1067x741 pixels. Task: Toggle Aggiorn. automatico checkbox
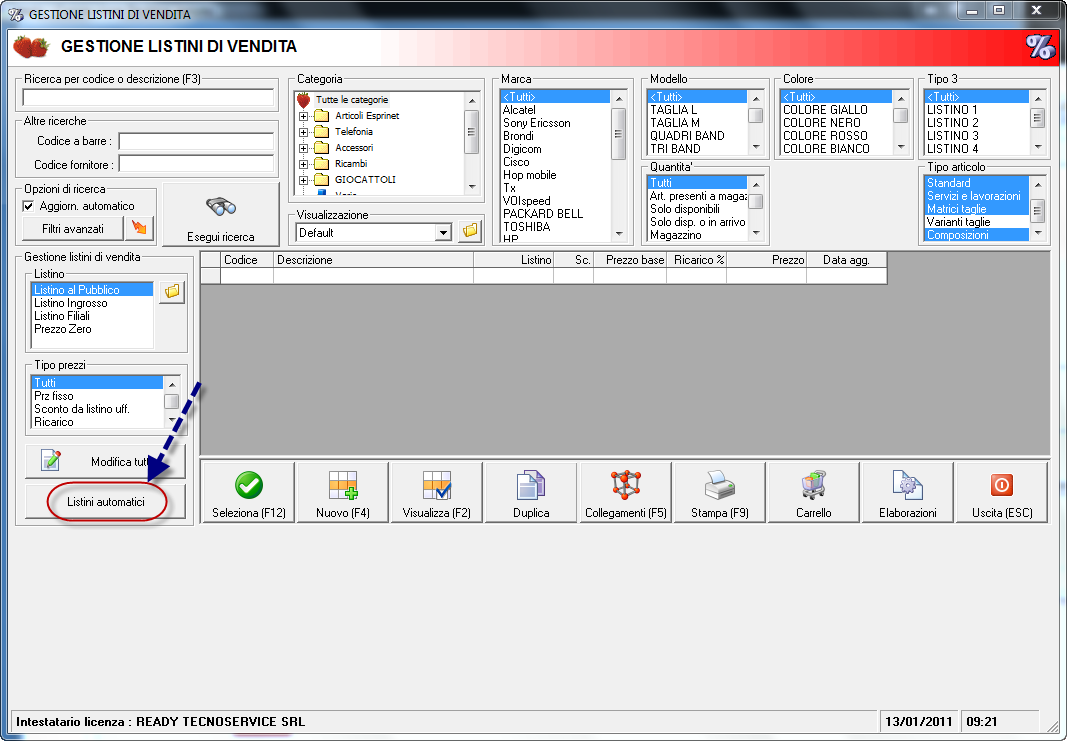29,206
